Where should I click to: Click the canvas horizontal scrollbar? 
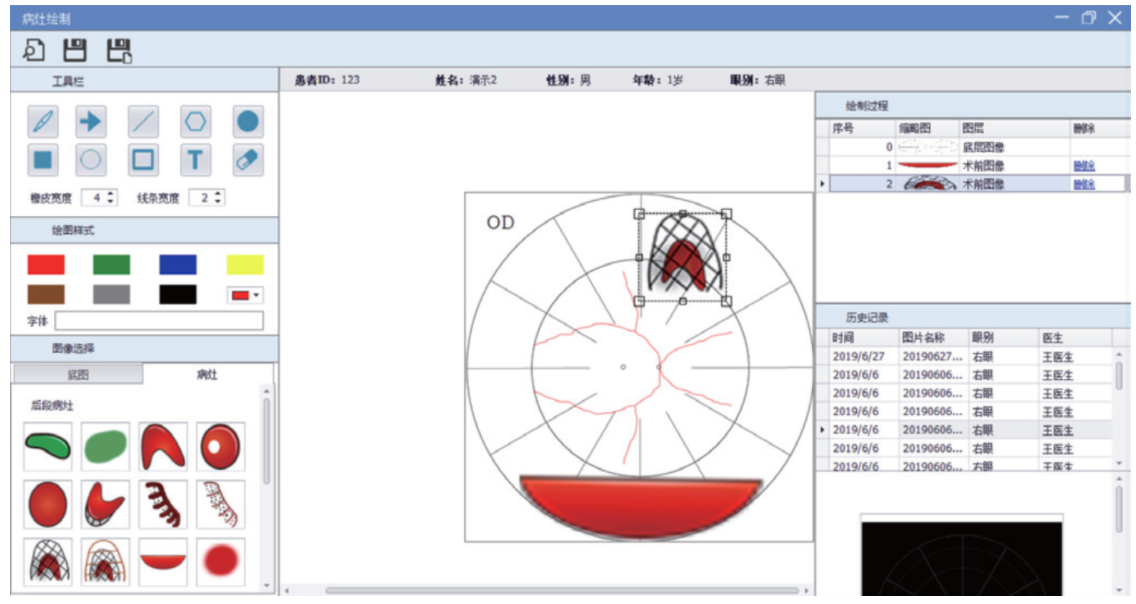[561, 590]
